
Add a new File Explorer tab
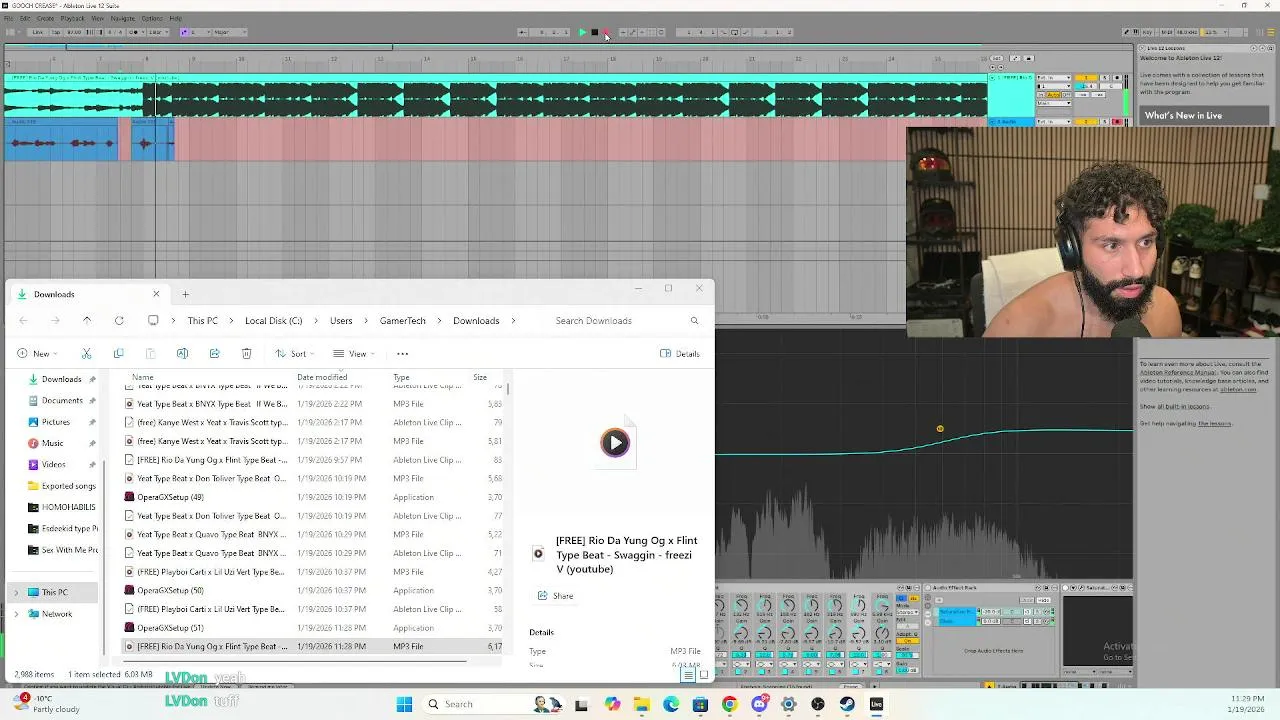185,294
